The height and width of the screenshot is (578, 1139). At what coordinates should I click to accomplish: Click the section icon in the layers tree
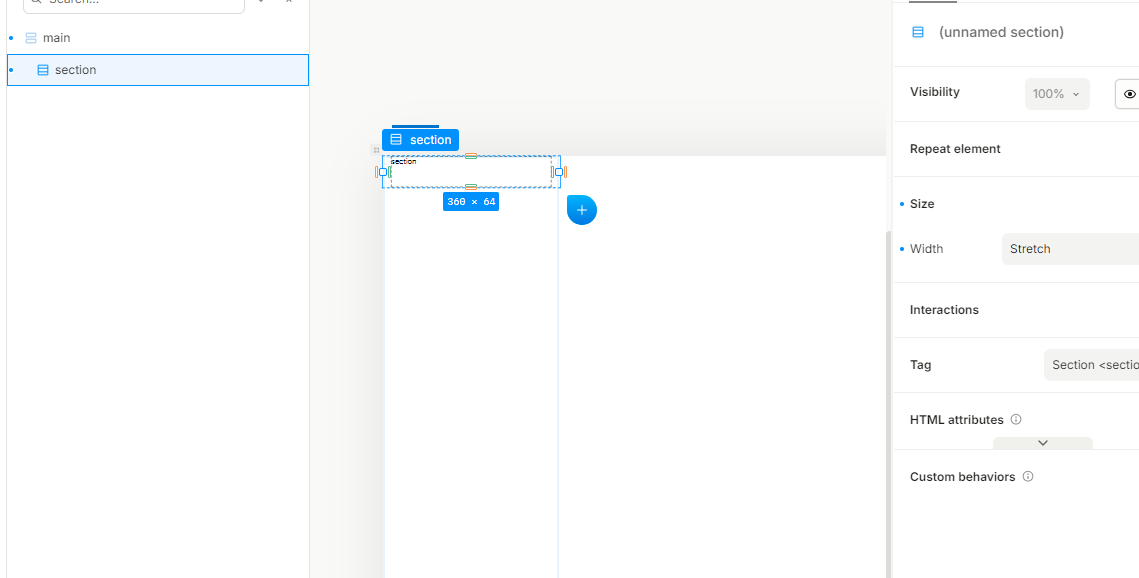click(43, 70)
